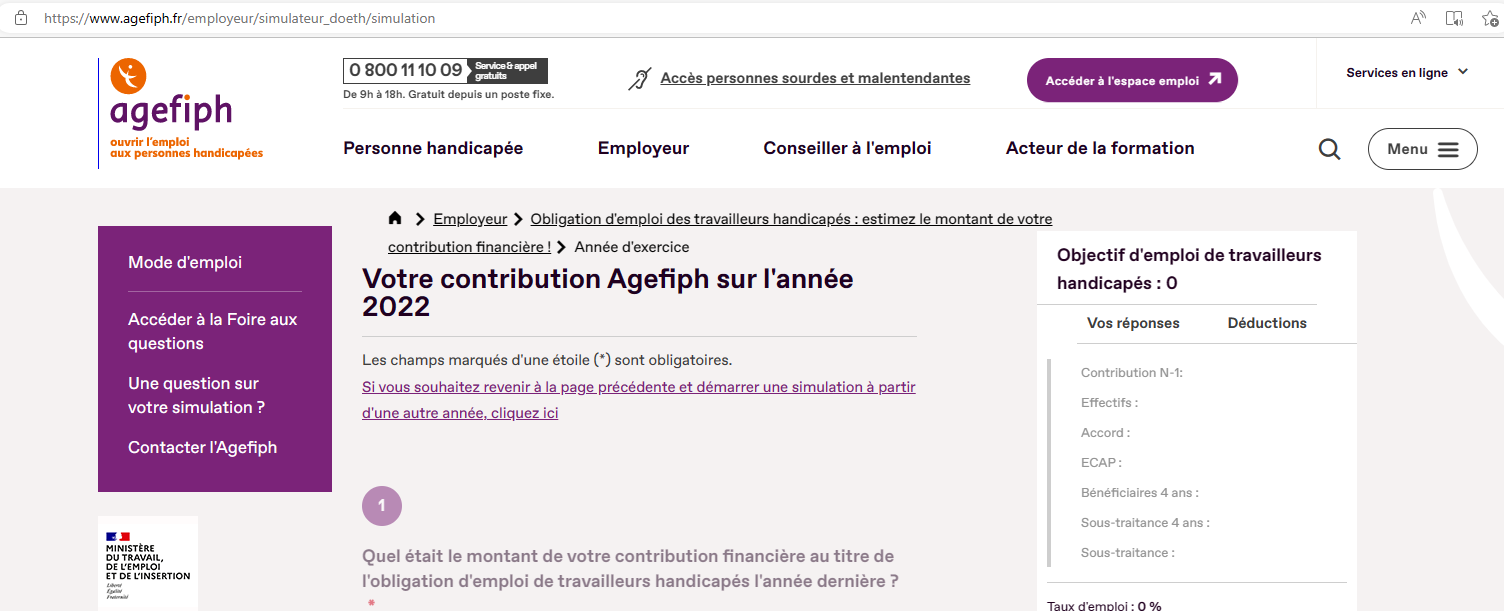Viewport: 1504px width, 611px height.
Task: Click Accéder à l'espace emploi button
Action: [1132, 80]
